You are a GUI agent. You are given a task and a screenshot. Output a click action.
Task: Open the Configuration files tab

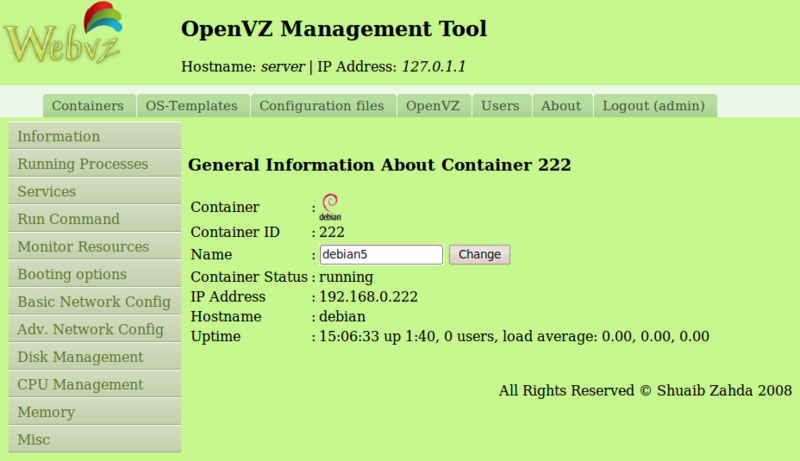pyautogui.click(x=323, y=106)
